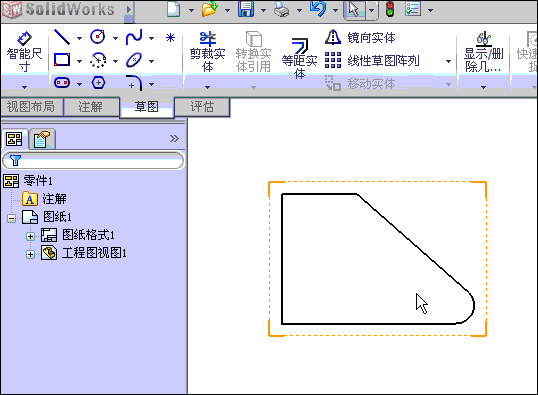This screenshot has height=395, width=538.
Task: Open the Save dropdown arrow
Action: click(x=263, y=10)
